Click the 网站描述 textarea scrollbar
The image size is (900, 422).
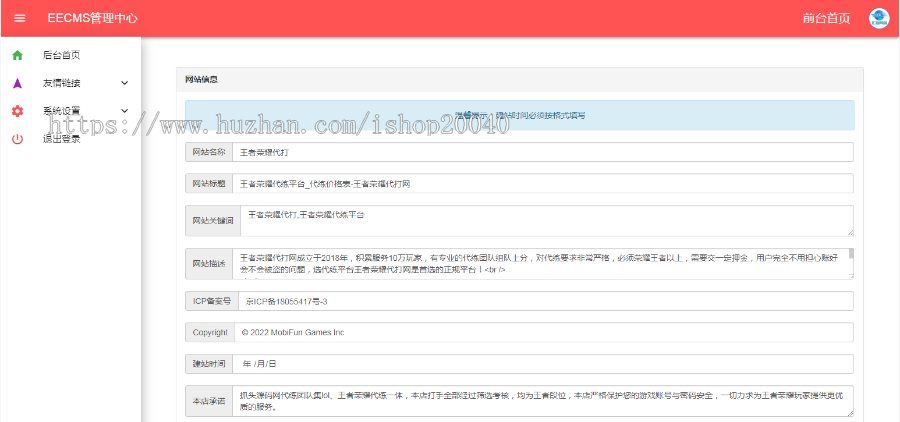[x=851, y=263]
